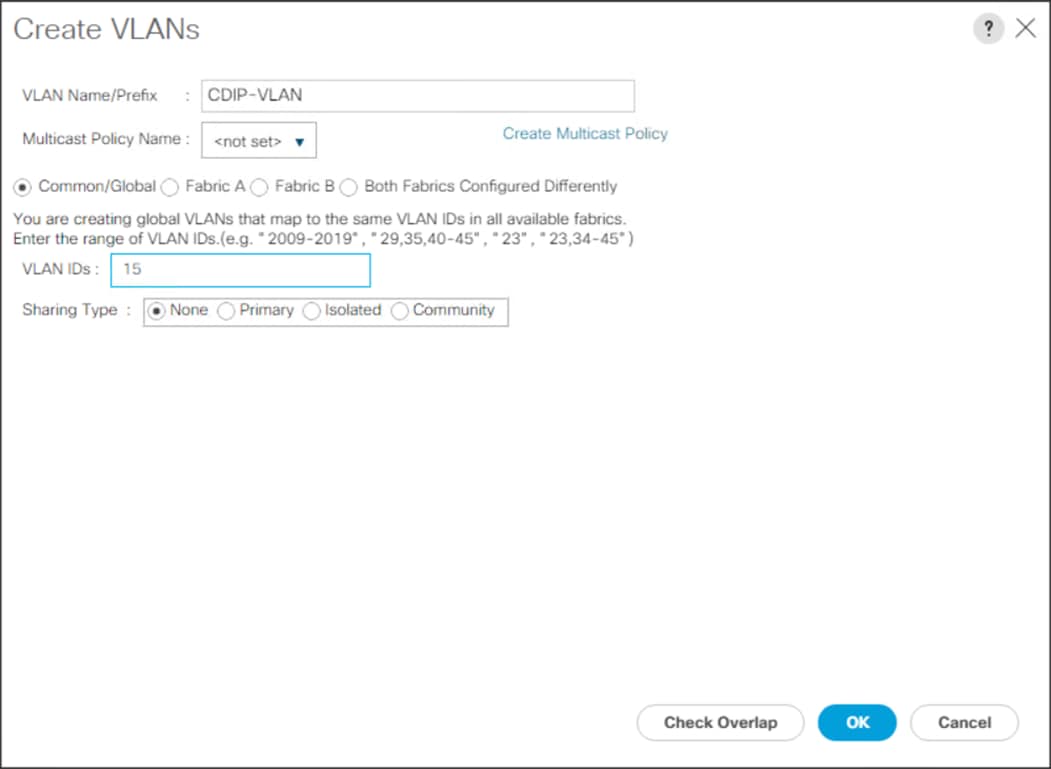Open the help icon in the dialog header
The width and height of the screenshot is (1051, 769).
[988, 28]
